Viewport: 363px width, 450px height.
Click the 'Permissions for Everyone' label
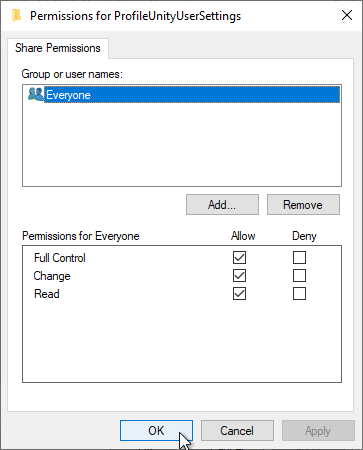[81, 236]
